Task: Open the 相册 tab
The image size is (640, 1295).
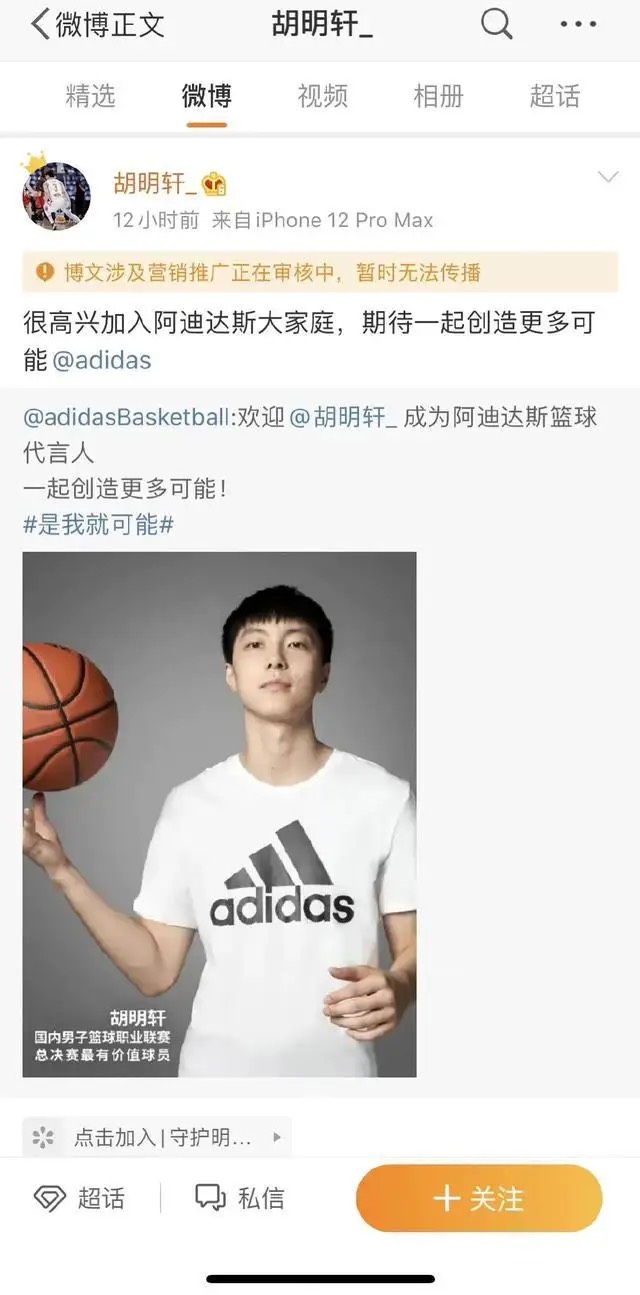Action: pos(439,96)
